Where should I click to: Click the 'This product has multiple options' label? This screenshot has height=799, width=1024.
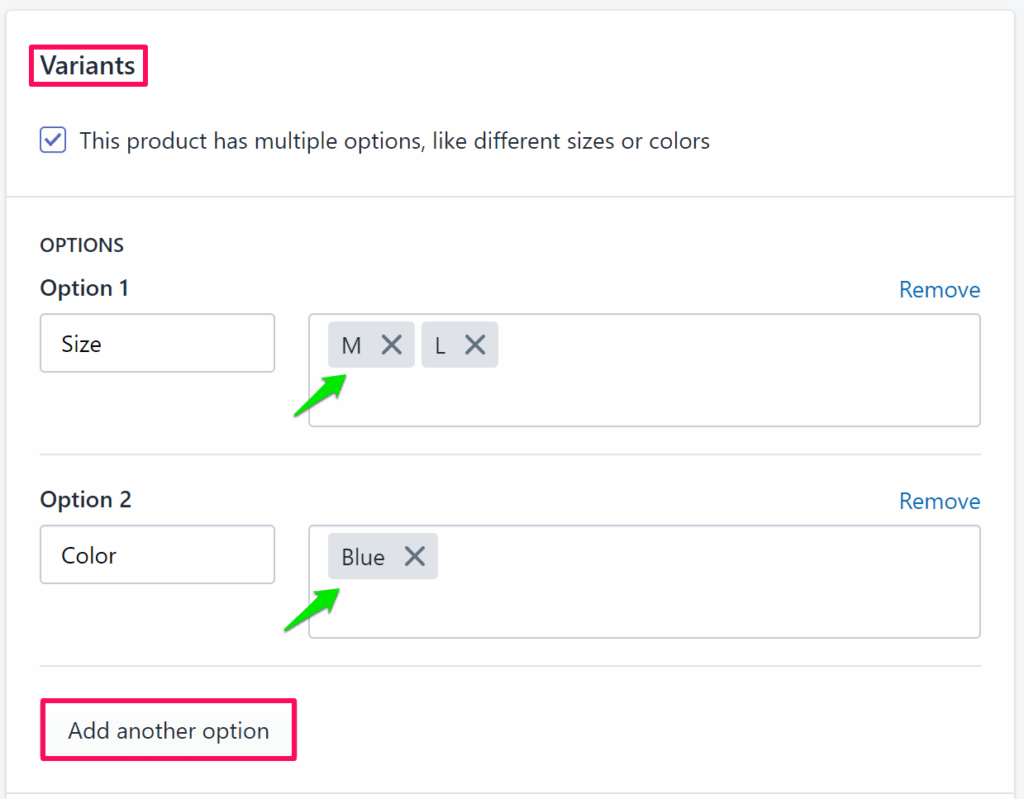tap(394, 141)
